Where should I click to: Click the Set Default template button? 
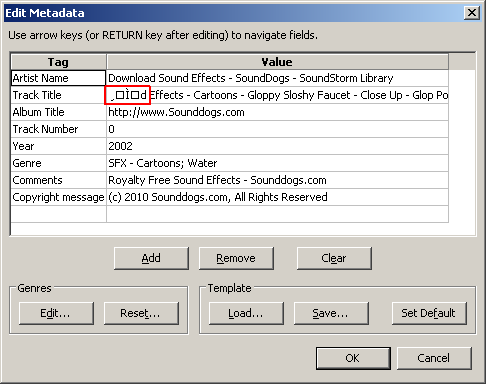[429, 313]
